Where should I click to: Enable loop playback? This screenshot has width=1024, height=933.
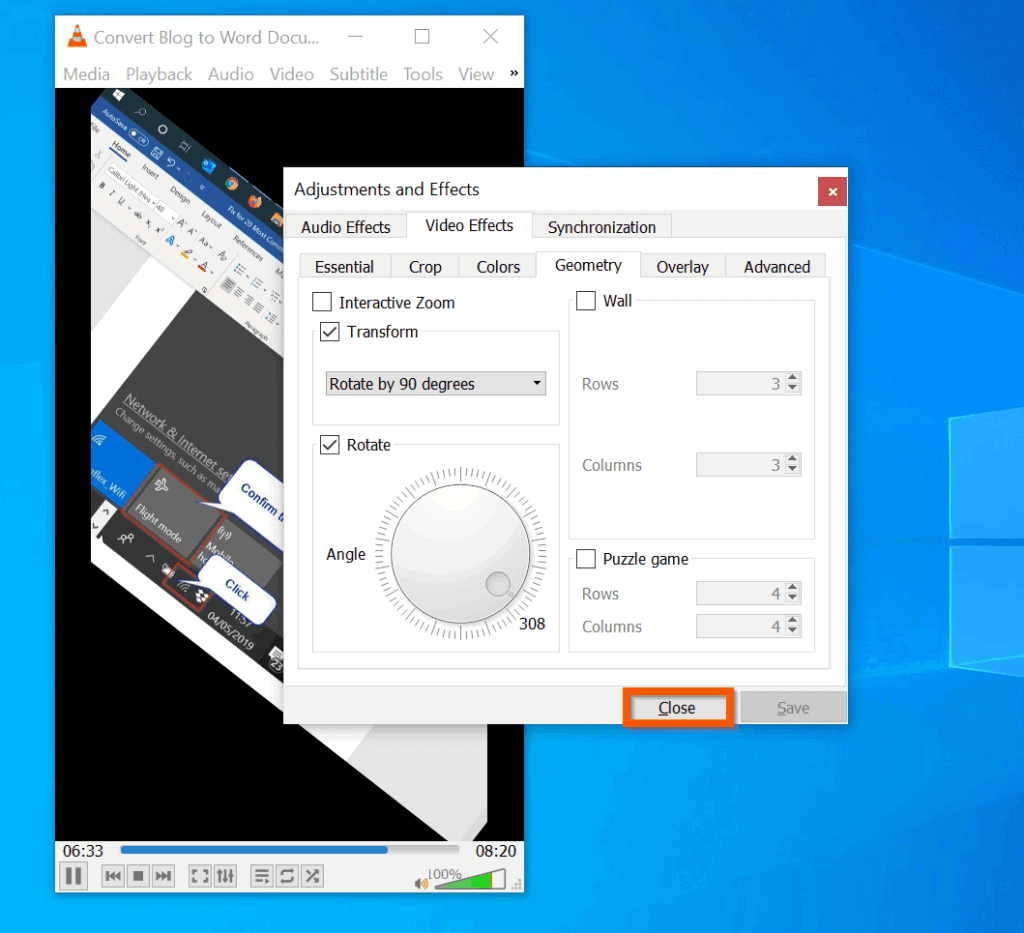(286, 875)
